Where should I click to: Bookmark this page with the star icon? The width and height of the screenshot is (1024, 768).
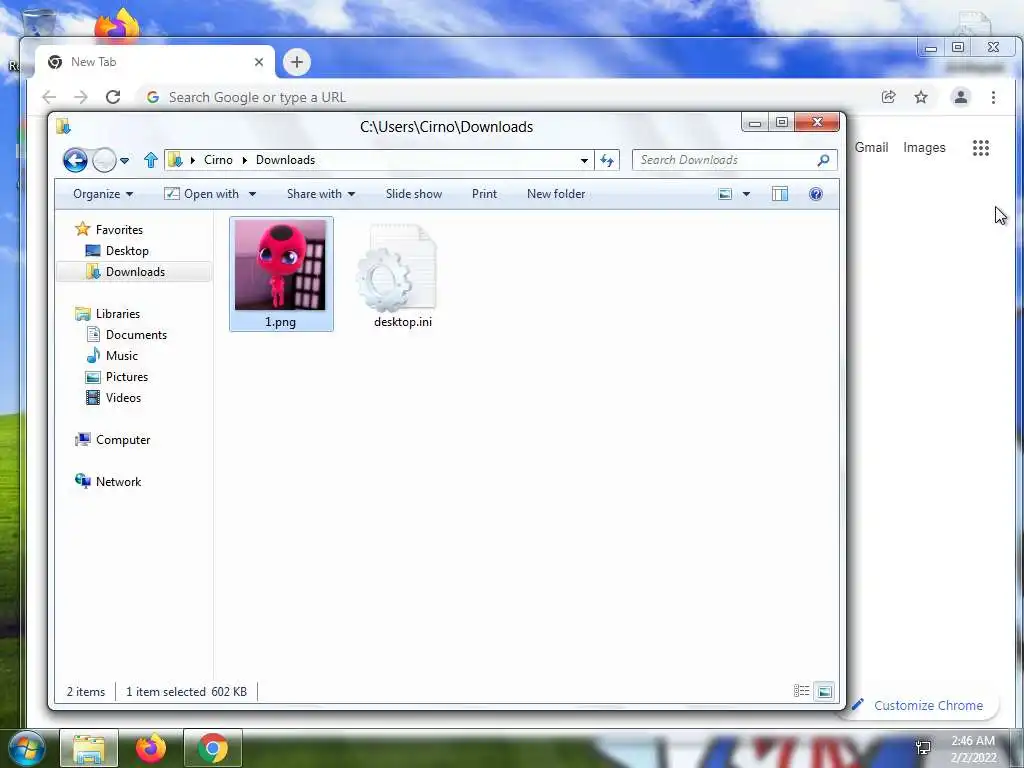(x=921, y=97)
